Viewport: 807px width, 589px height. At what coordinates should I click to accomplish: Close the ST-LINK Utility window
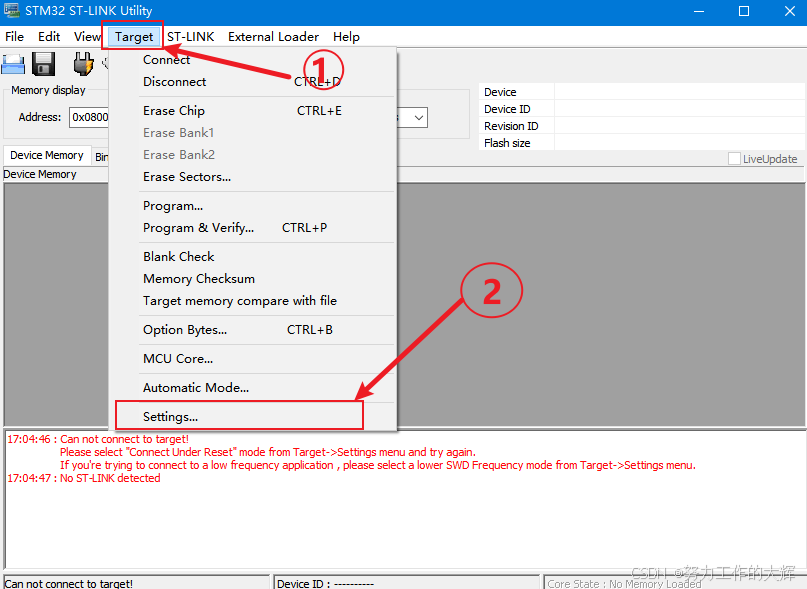point(790,11)
